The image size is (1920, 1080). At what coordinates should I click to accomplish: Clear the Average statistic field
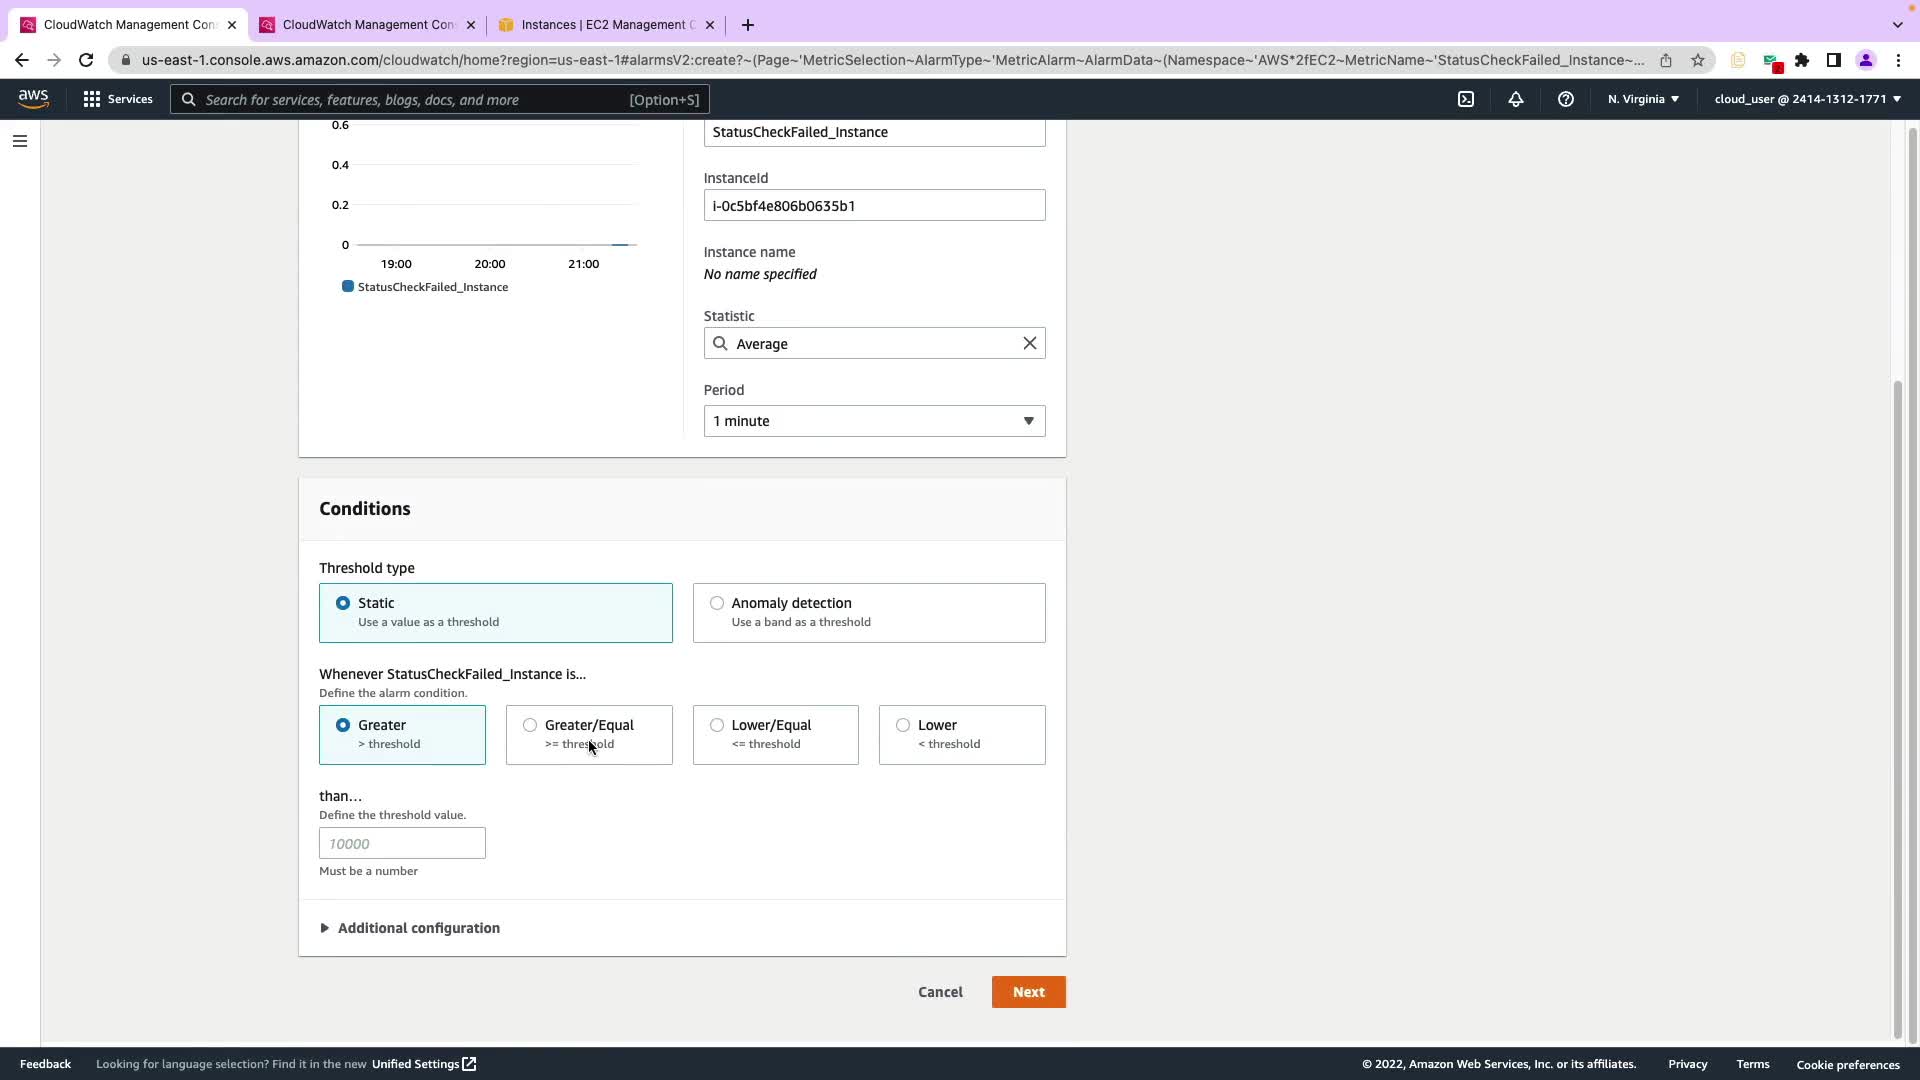pos(1029,343)
